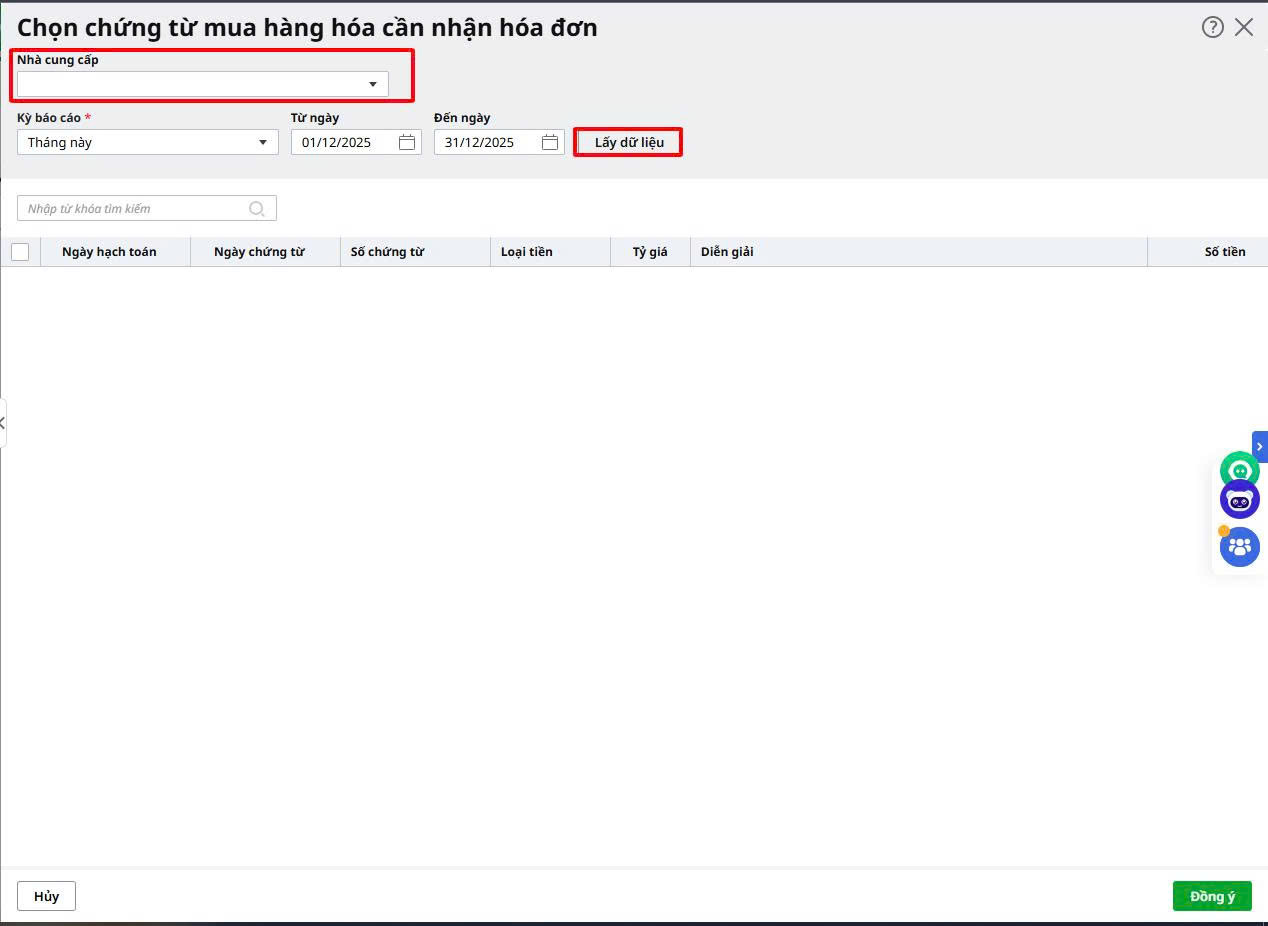Sort by Ngày hạch toán column header

pyautogui.click(x=109, y=252)
